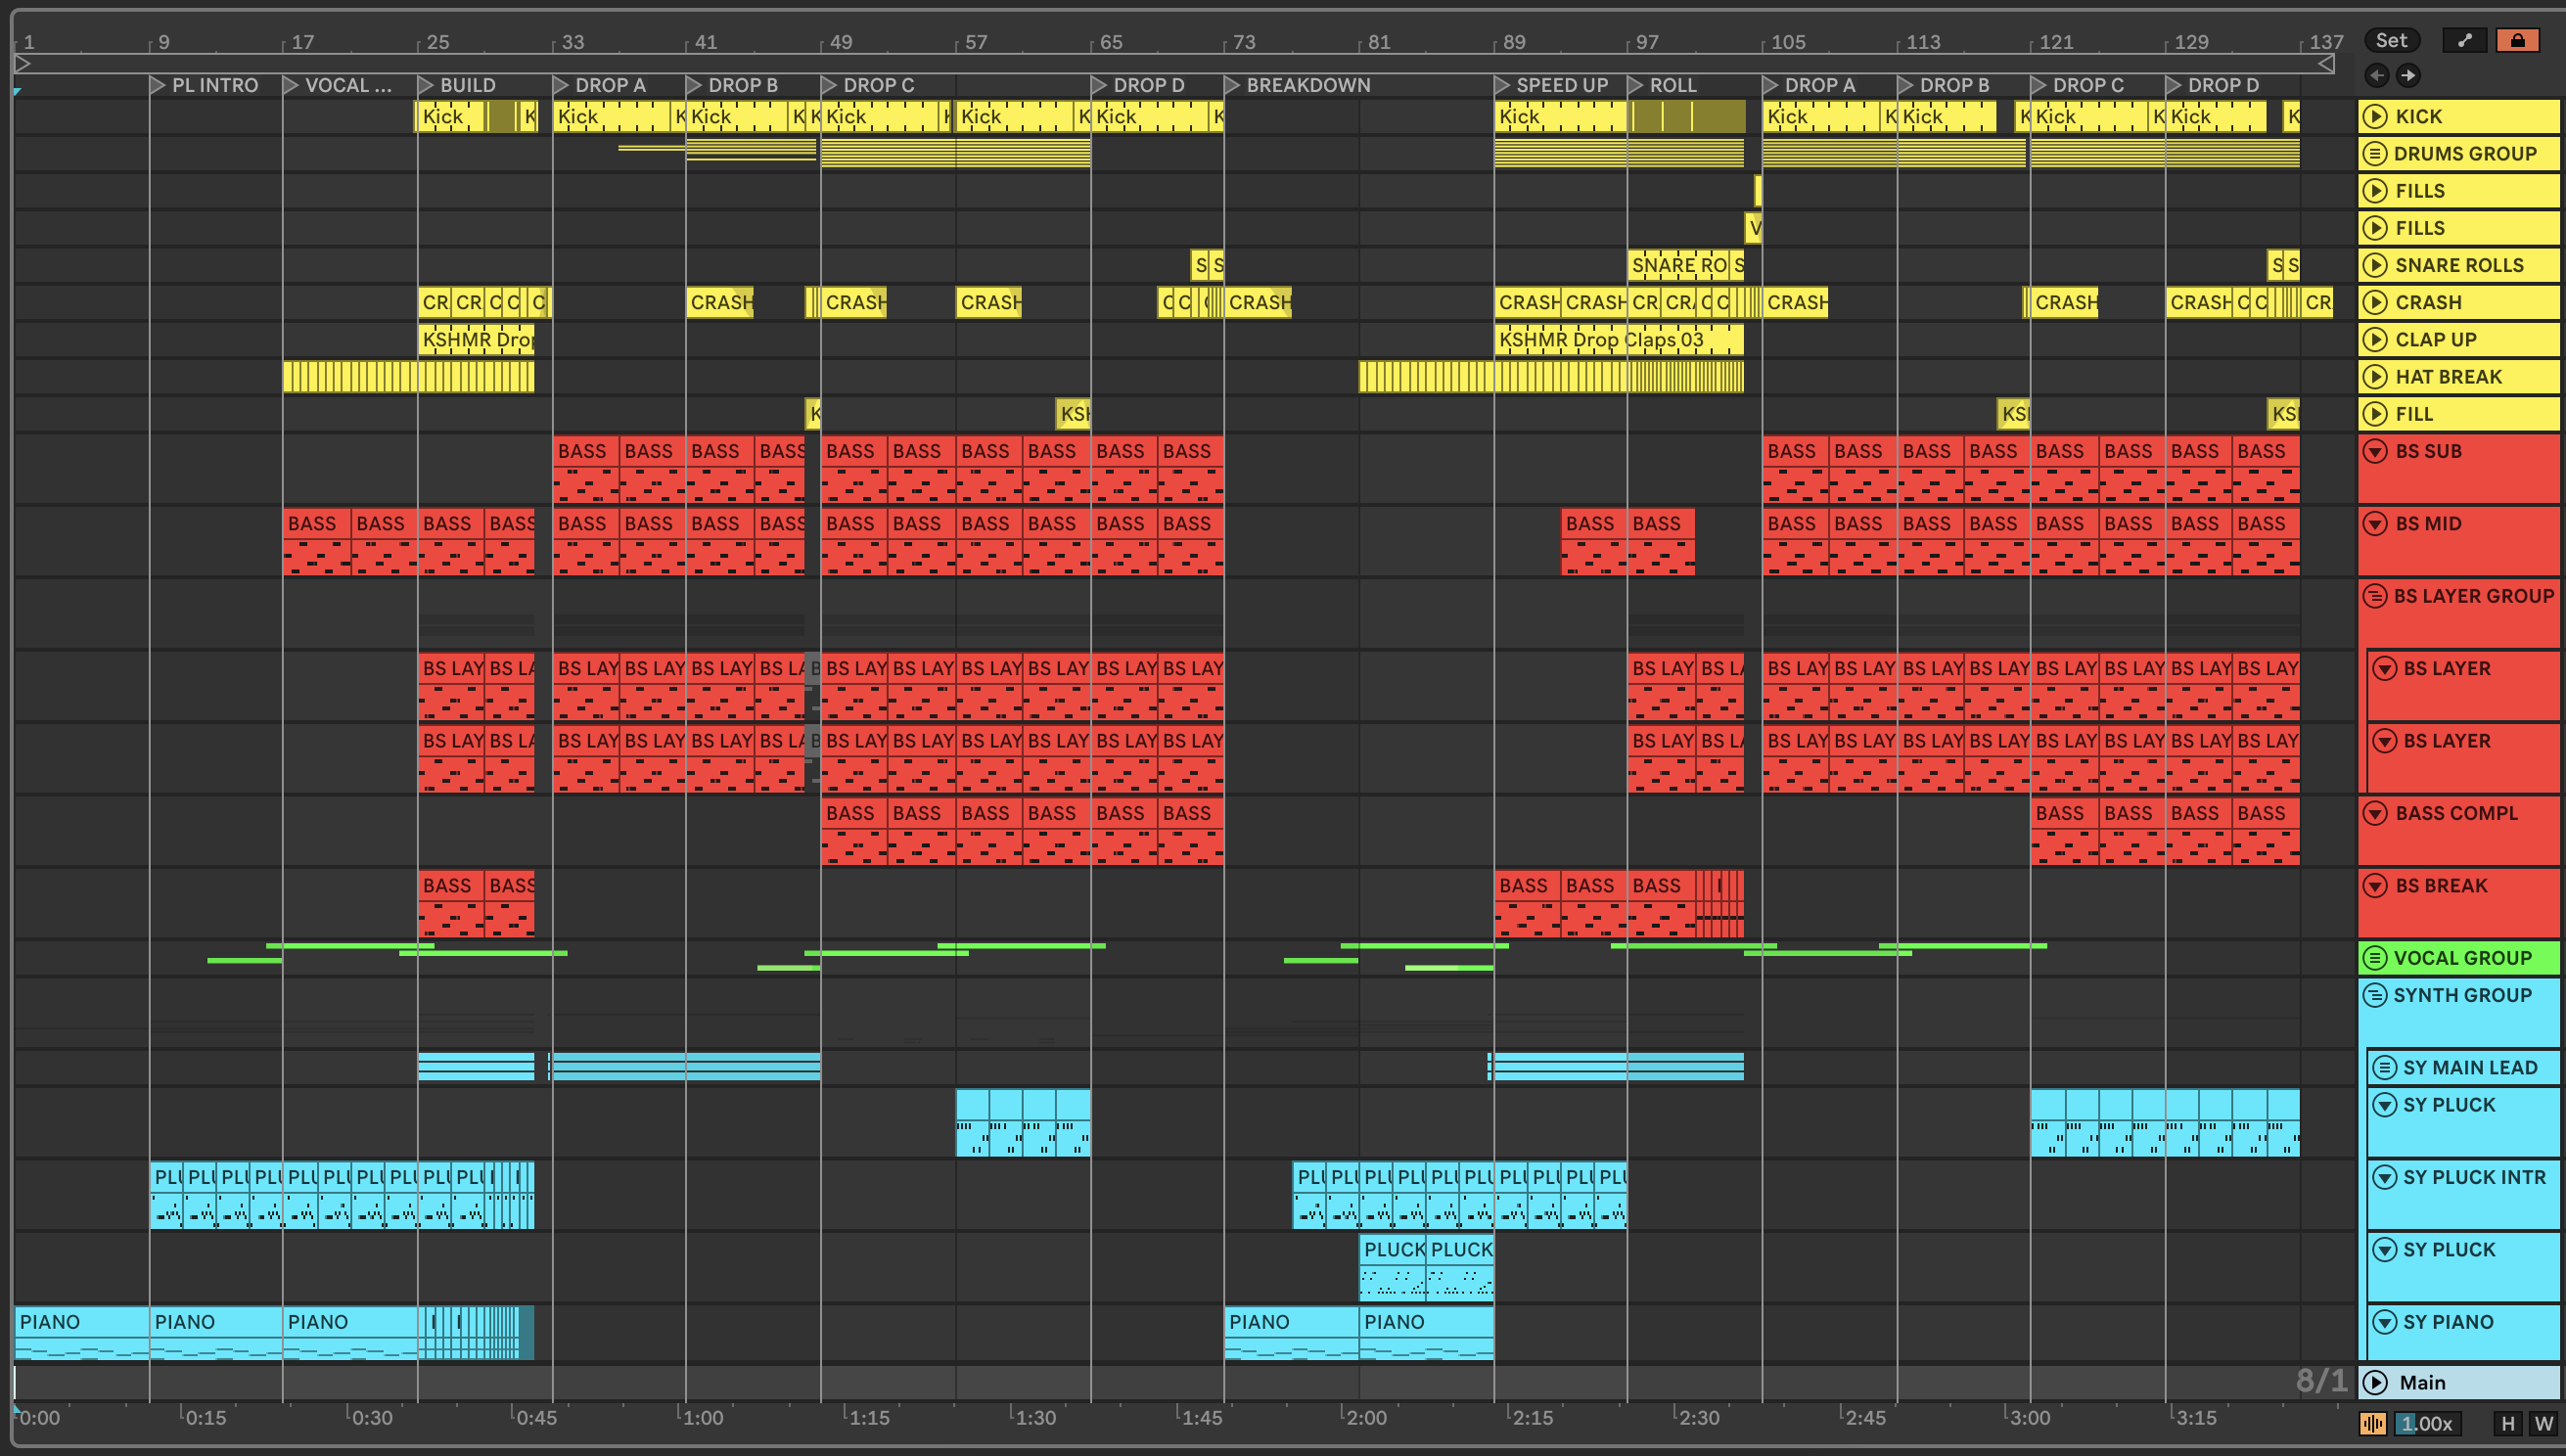Image resolution: width=2566 pixels, height=1456 pixels.
Task: Jump to the next locator arrow
Action: 2408,75
